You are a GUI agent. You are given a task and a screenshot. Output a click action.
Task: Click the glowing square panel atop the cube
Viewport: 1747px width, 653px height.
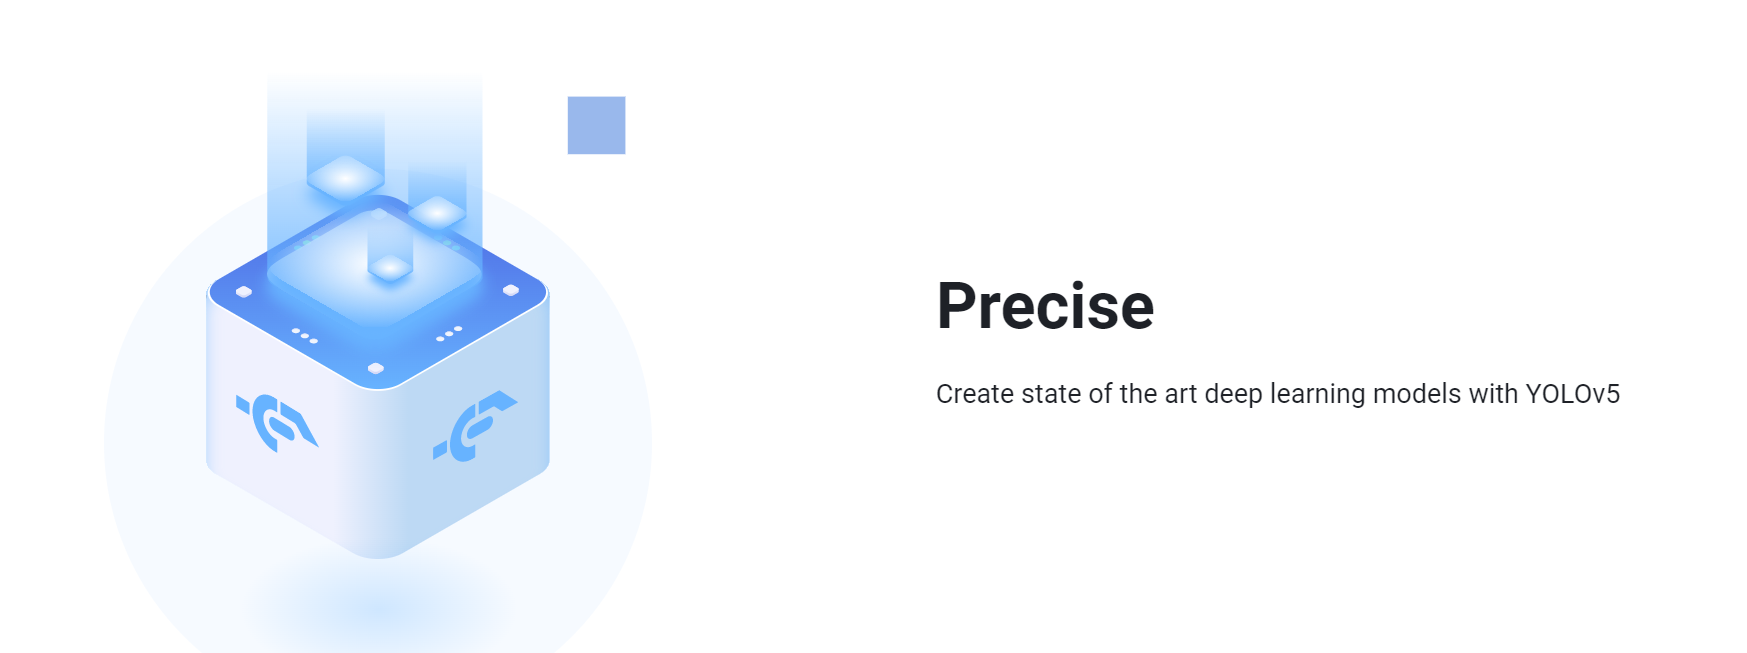(375, 265)
